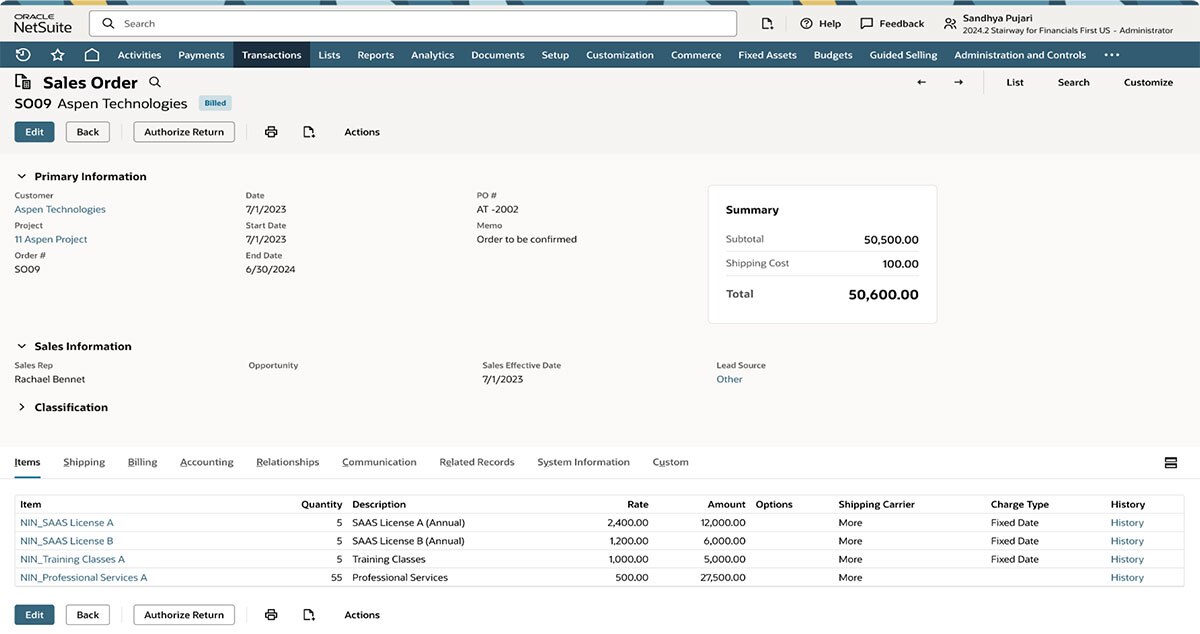The image size is (1200, 634).
Task: Click the Oracle NetSuite logo
Action: (x=43, y=24)
